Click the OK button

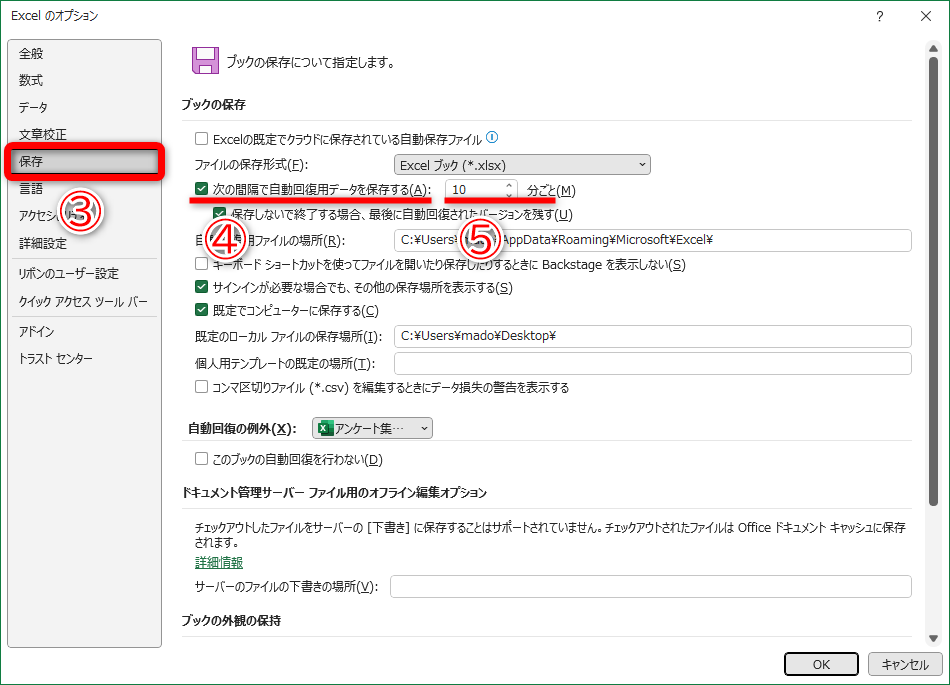click(820, 664)
